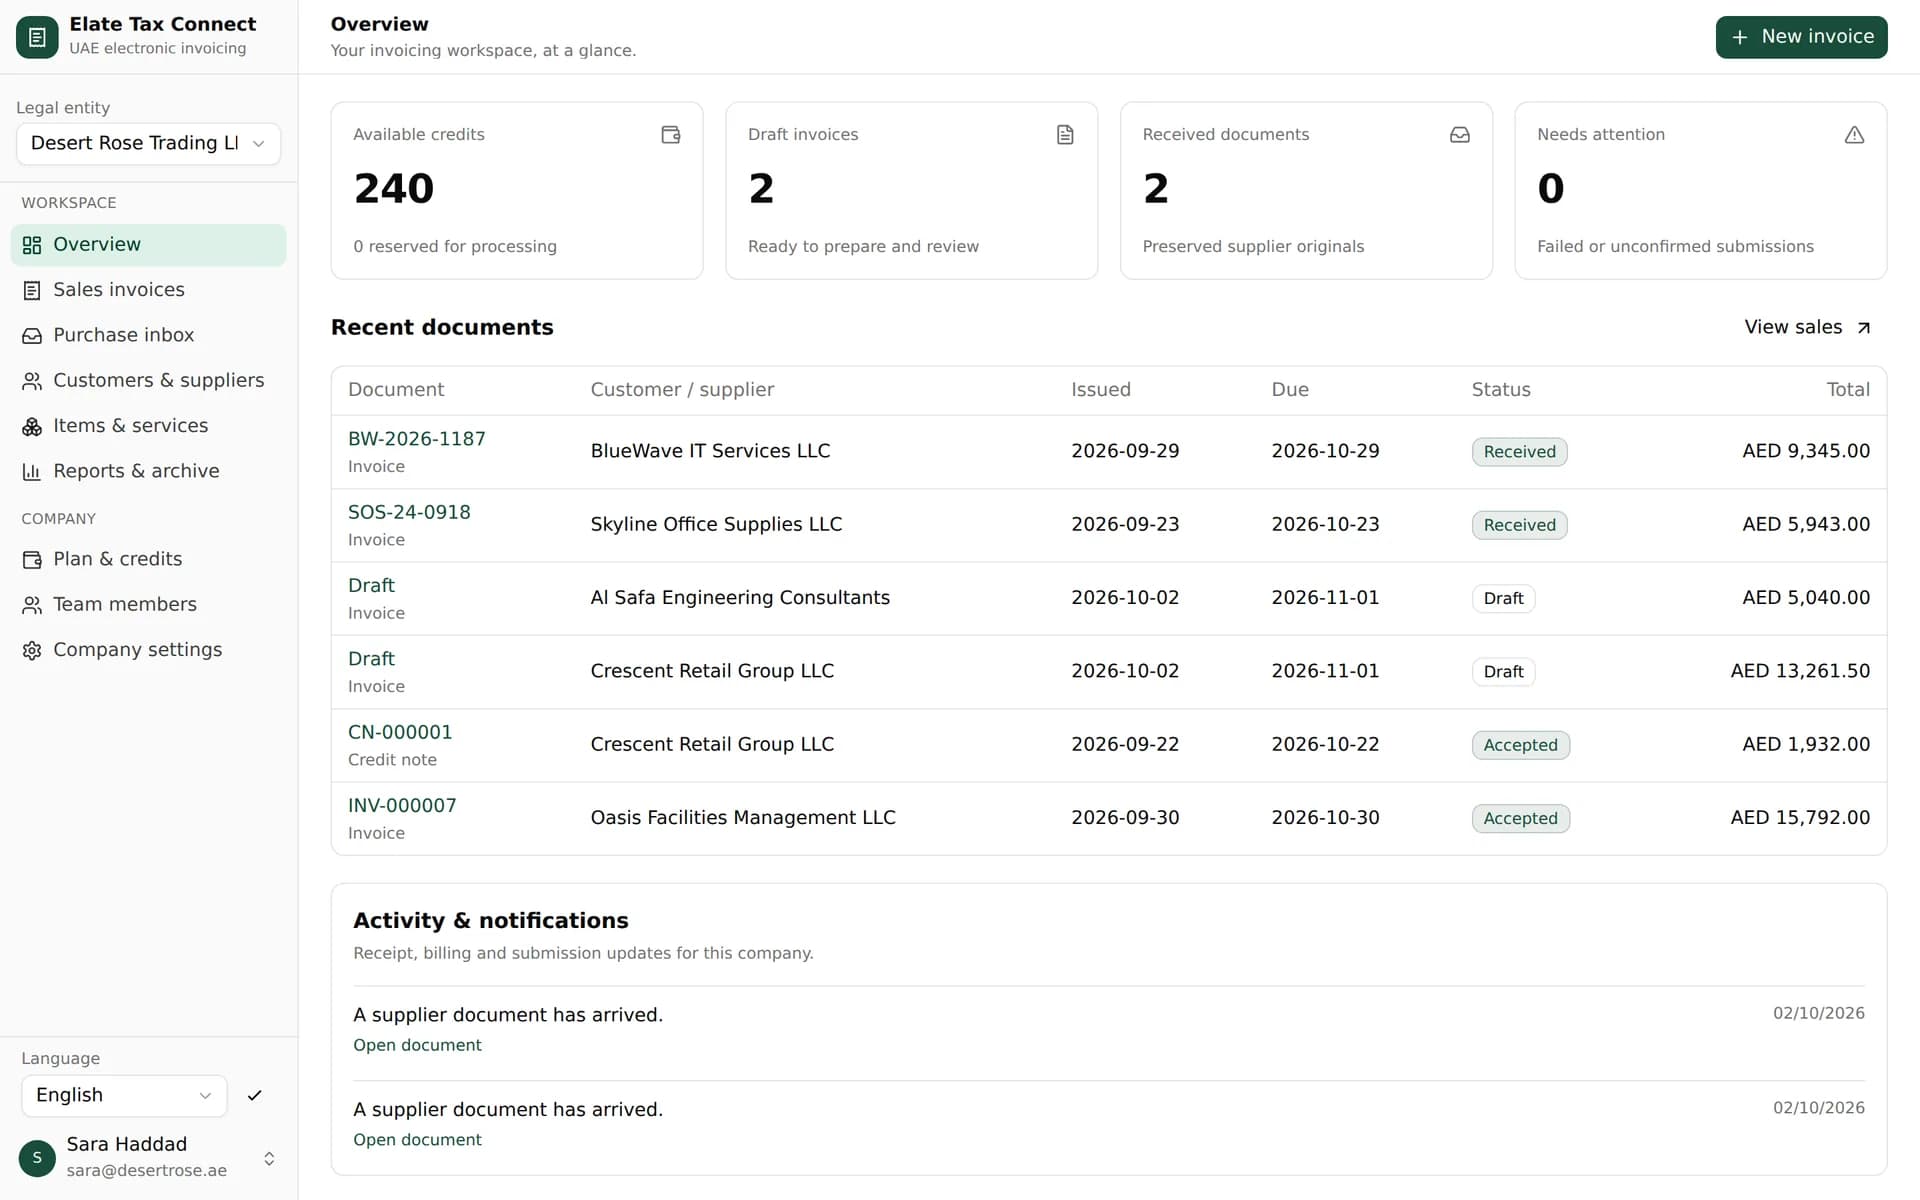Open the Al Safa Engineering draft invoice

(x=371, y=585)
